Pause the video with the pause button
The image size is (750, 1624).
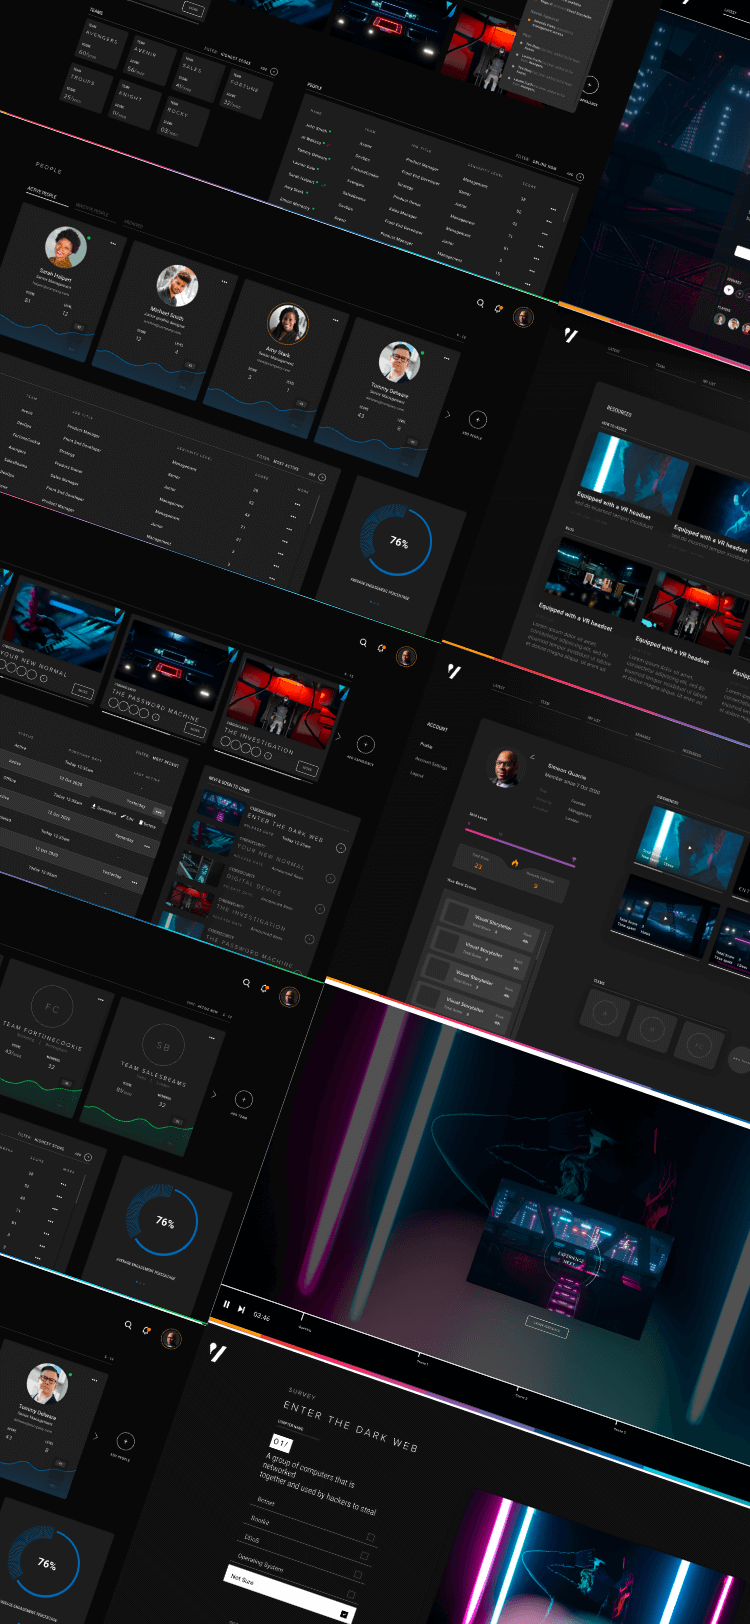pyautogui.click(x=227, y=1305)
